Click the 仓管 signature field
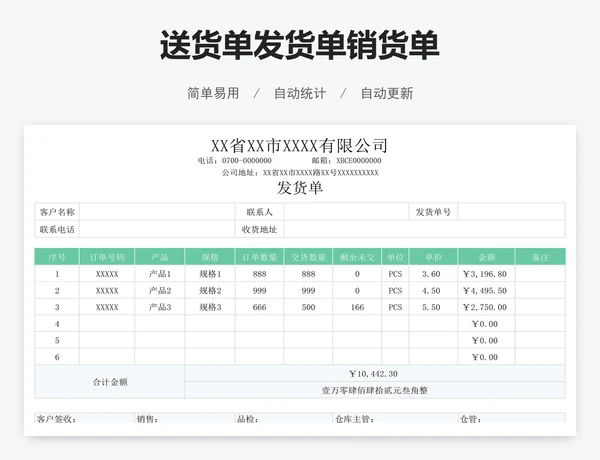 512,418
